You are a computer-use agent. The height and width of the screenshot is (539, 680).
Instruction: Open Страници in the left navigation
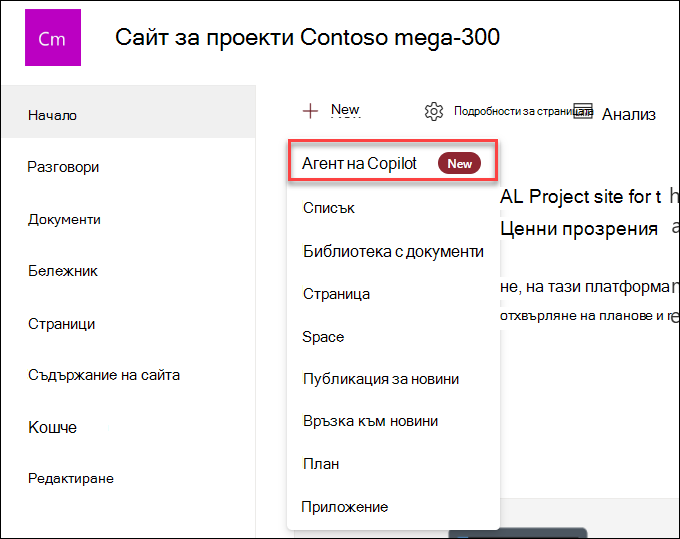[x=61, y=324]
